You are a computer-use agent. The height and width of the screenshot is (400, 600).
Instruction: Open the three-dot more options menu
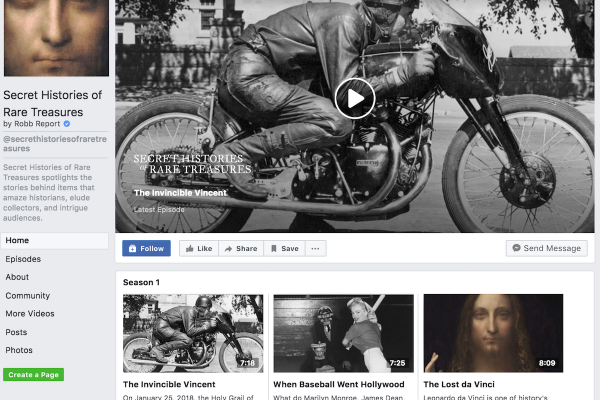(315, 248)
